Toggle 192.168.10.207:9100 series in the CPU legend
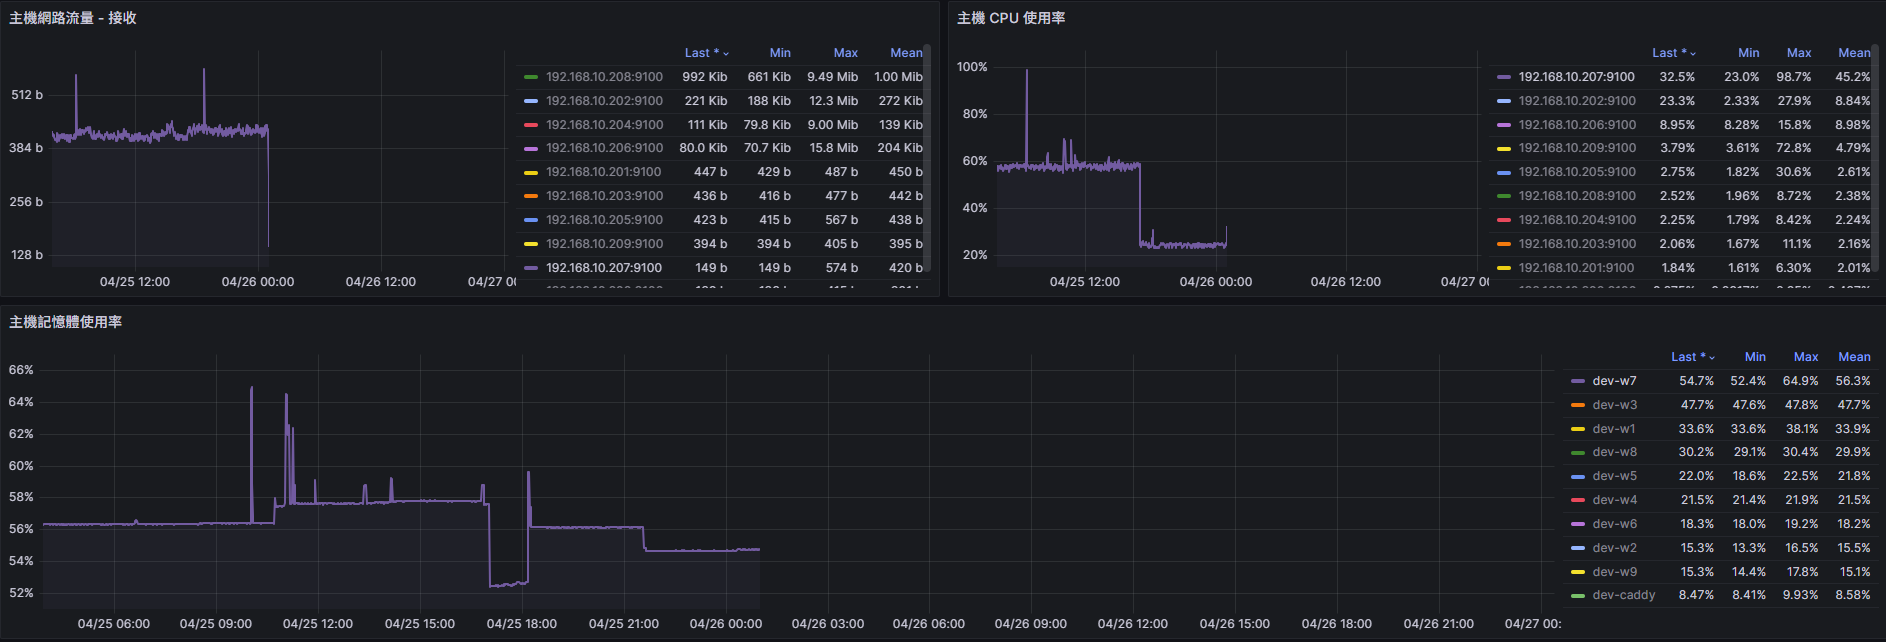Viewport: 1886px width, 642px height. [x=1576, y=77]
